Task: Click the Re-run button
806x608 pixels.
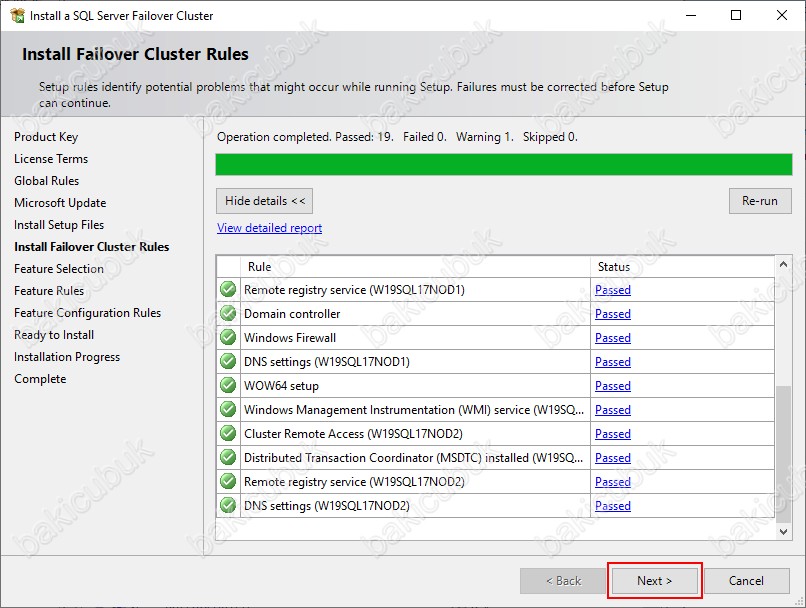Action: tap(760, 201)
